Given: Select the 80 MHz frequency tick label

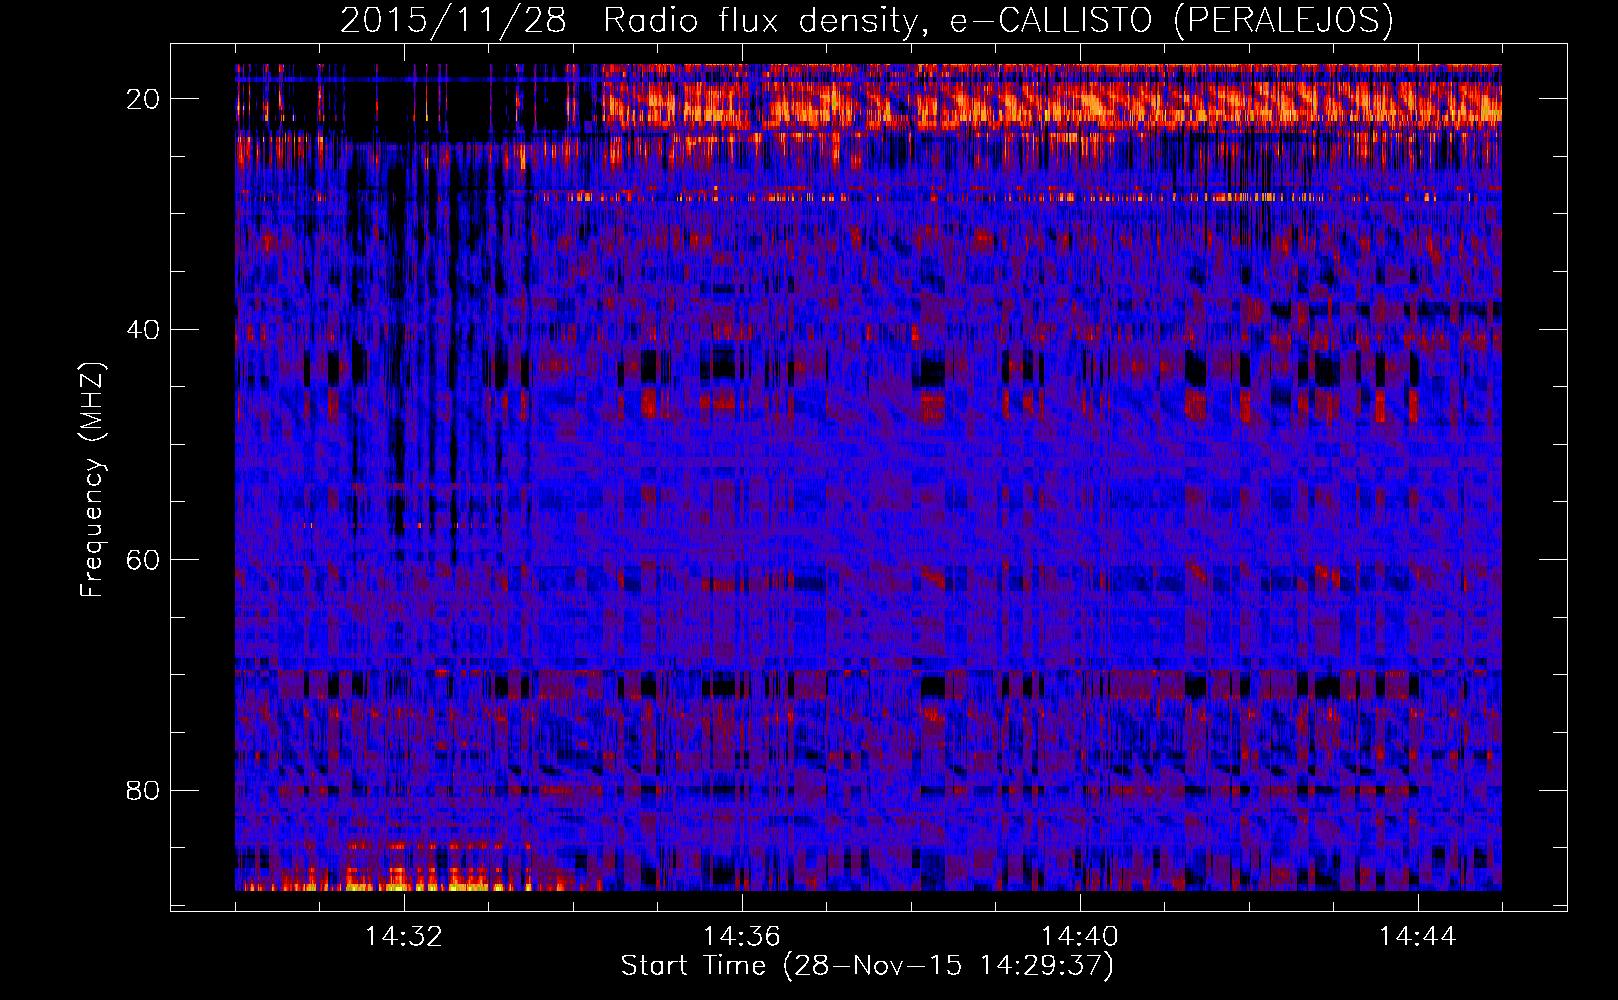Looking at the screenshot, I should tap(144, 790).
